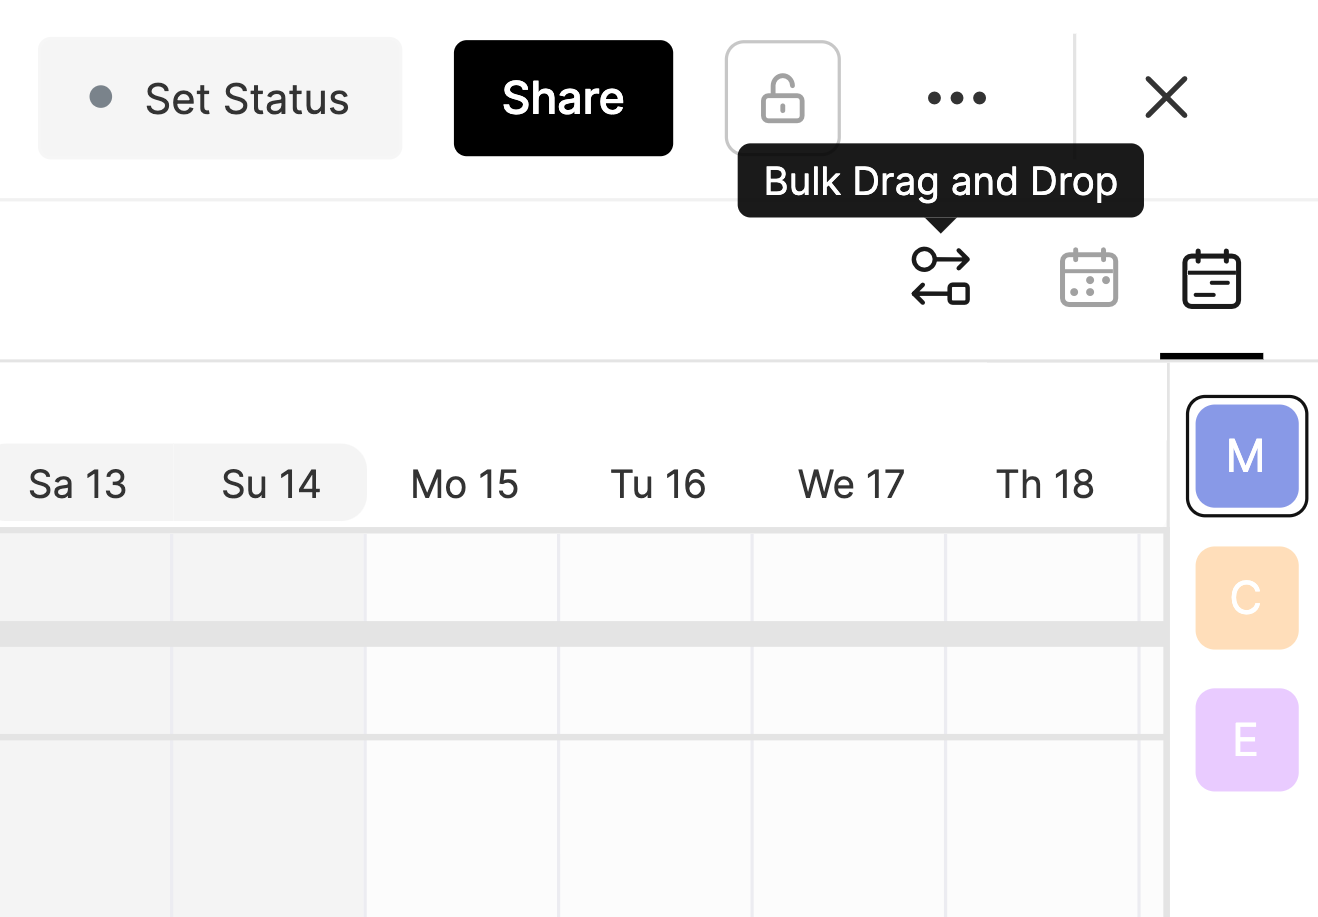Click the We 17 date header
The height and width of the screenshot is (917, 1318).
pyautogui.click(x=851, y=484)
